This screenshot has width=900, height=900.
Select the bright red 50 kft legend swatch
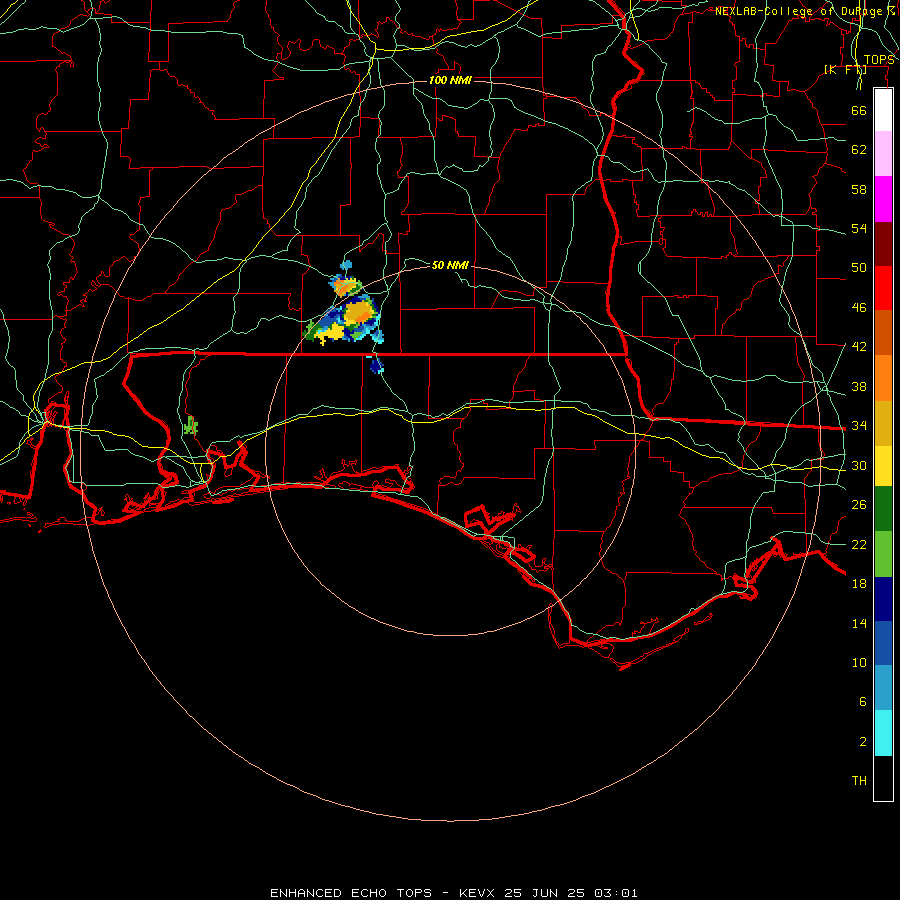point(883,288)
